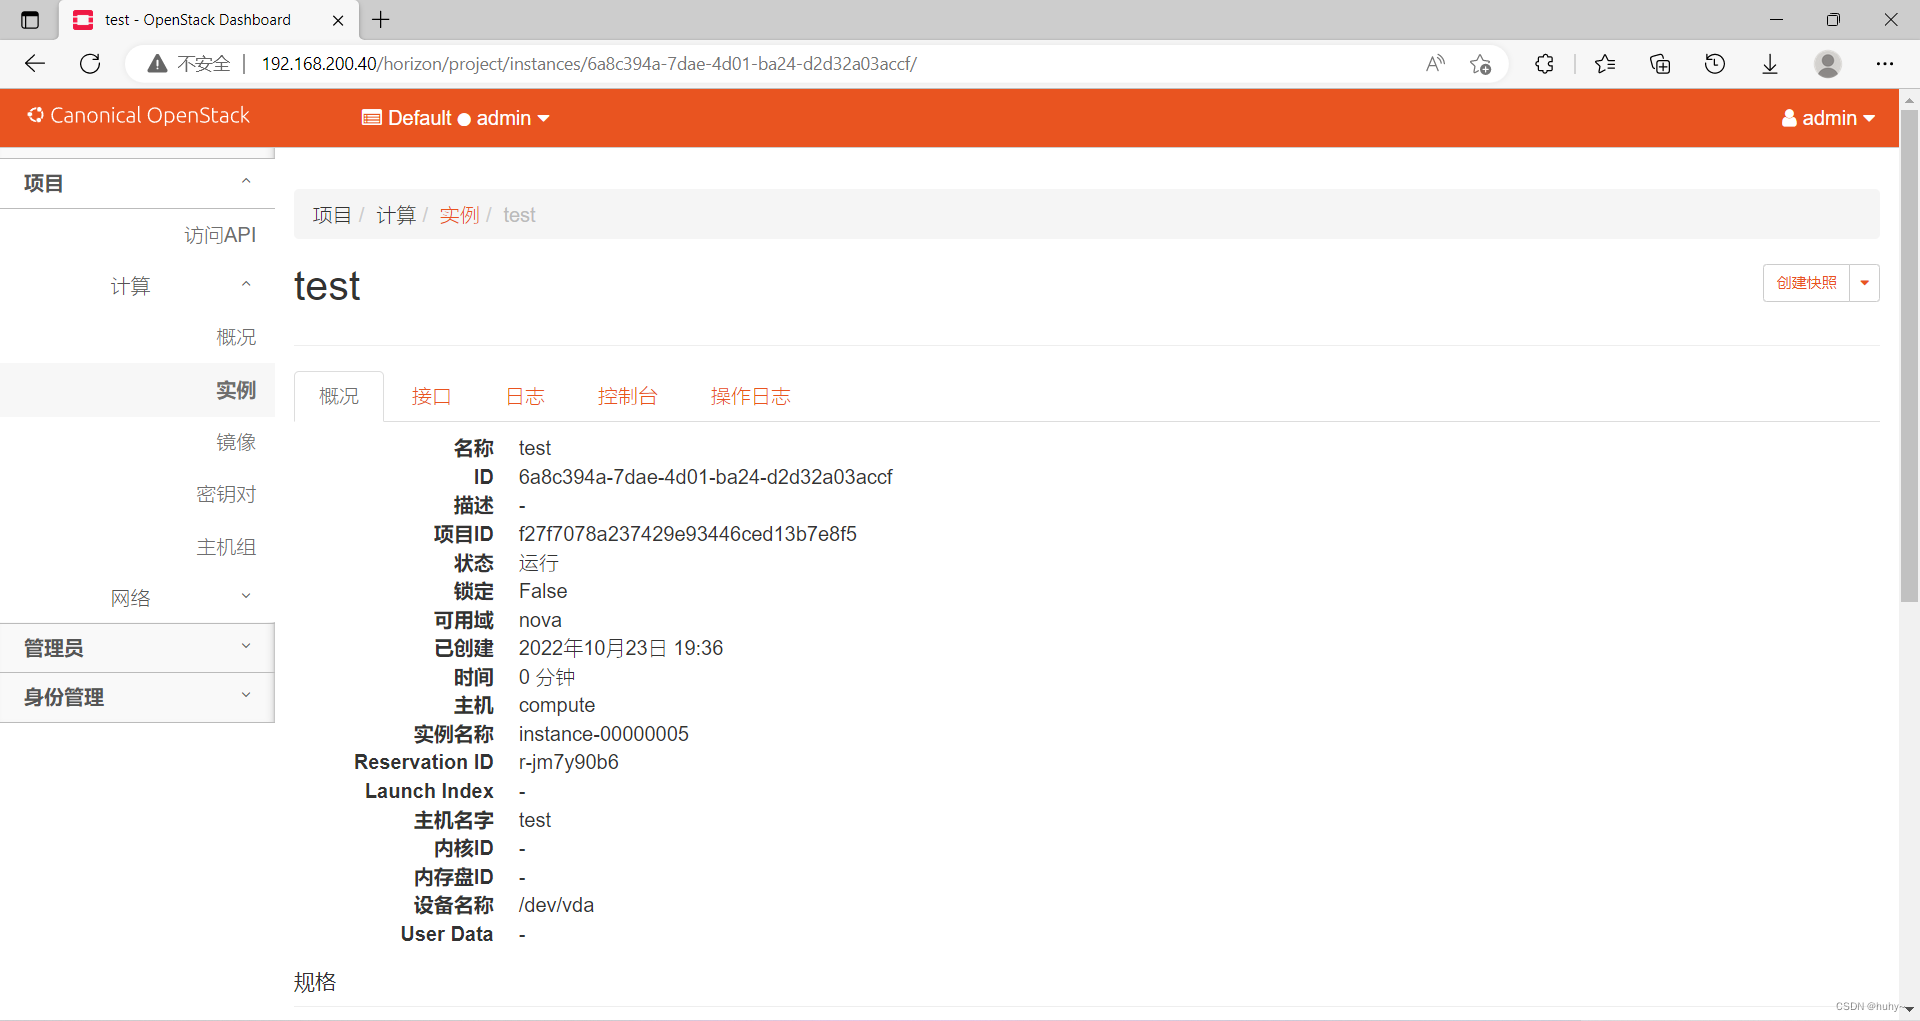
Task: Click the browser address bar URL
Action: [589, 64]
